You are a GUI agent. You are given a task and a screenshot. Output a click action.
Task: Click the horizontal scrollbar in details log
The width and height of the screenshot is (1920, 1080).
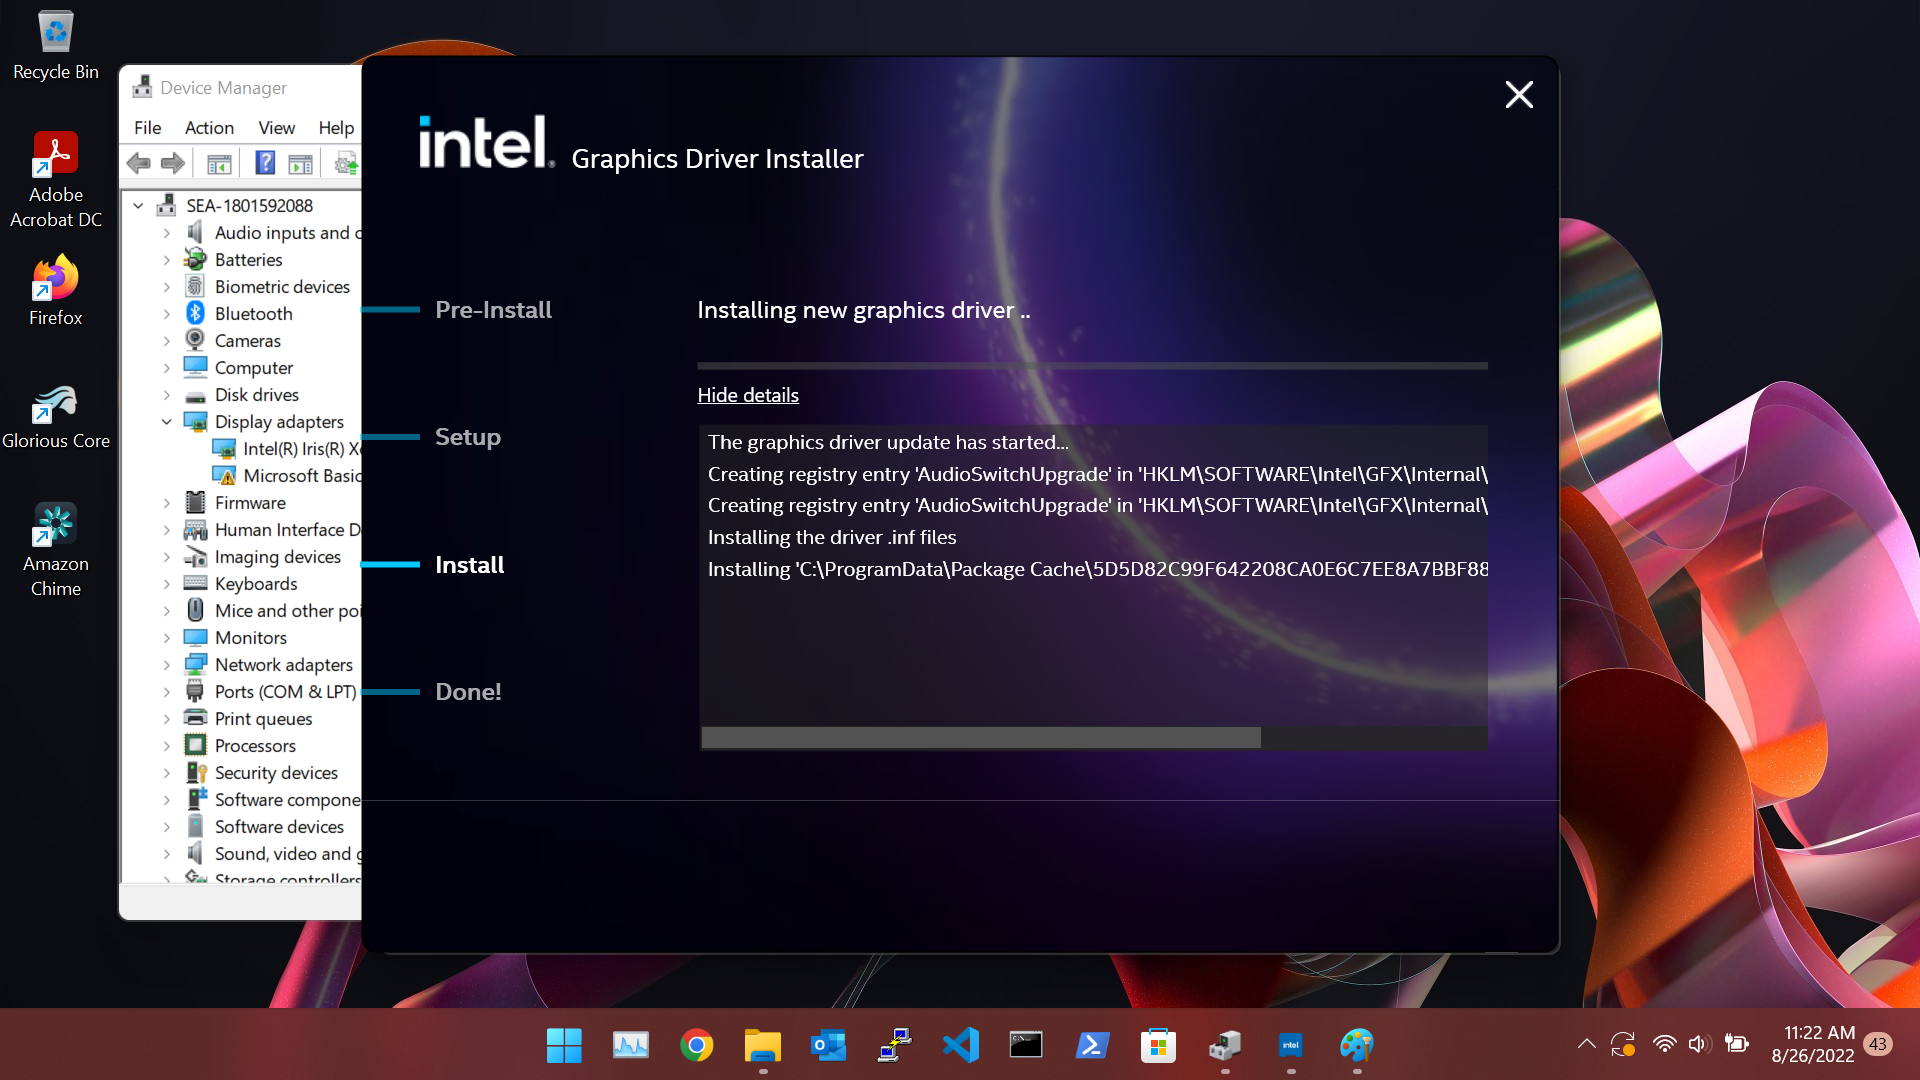(981, 738)
